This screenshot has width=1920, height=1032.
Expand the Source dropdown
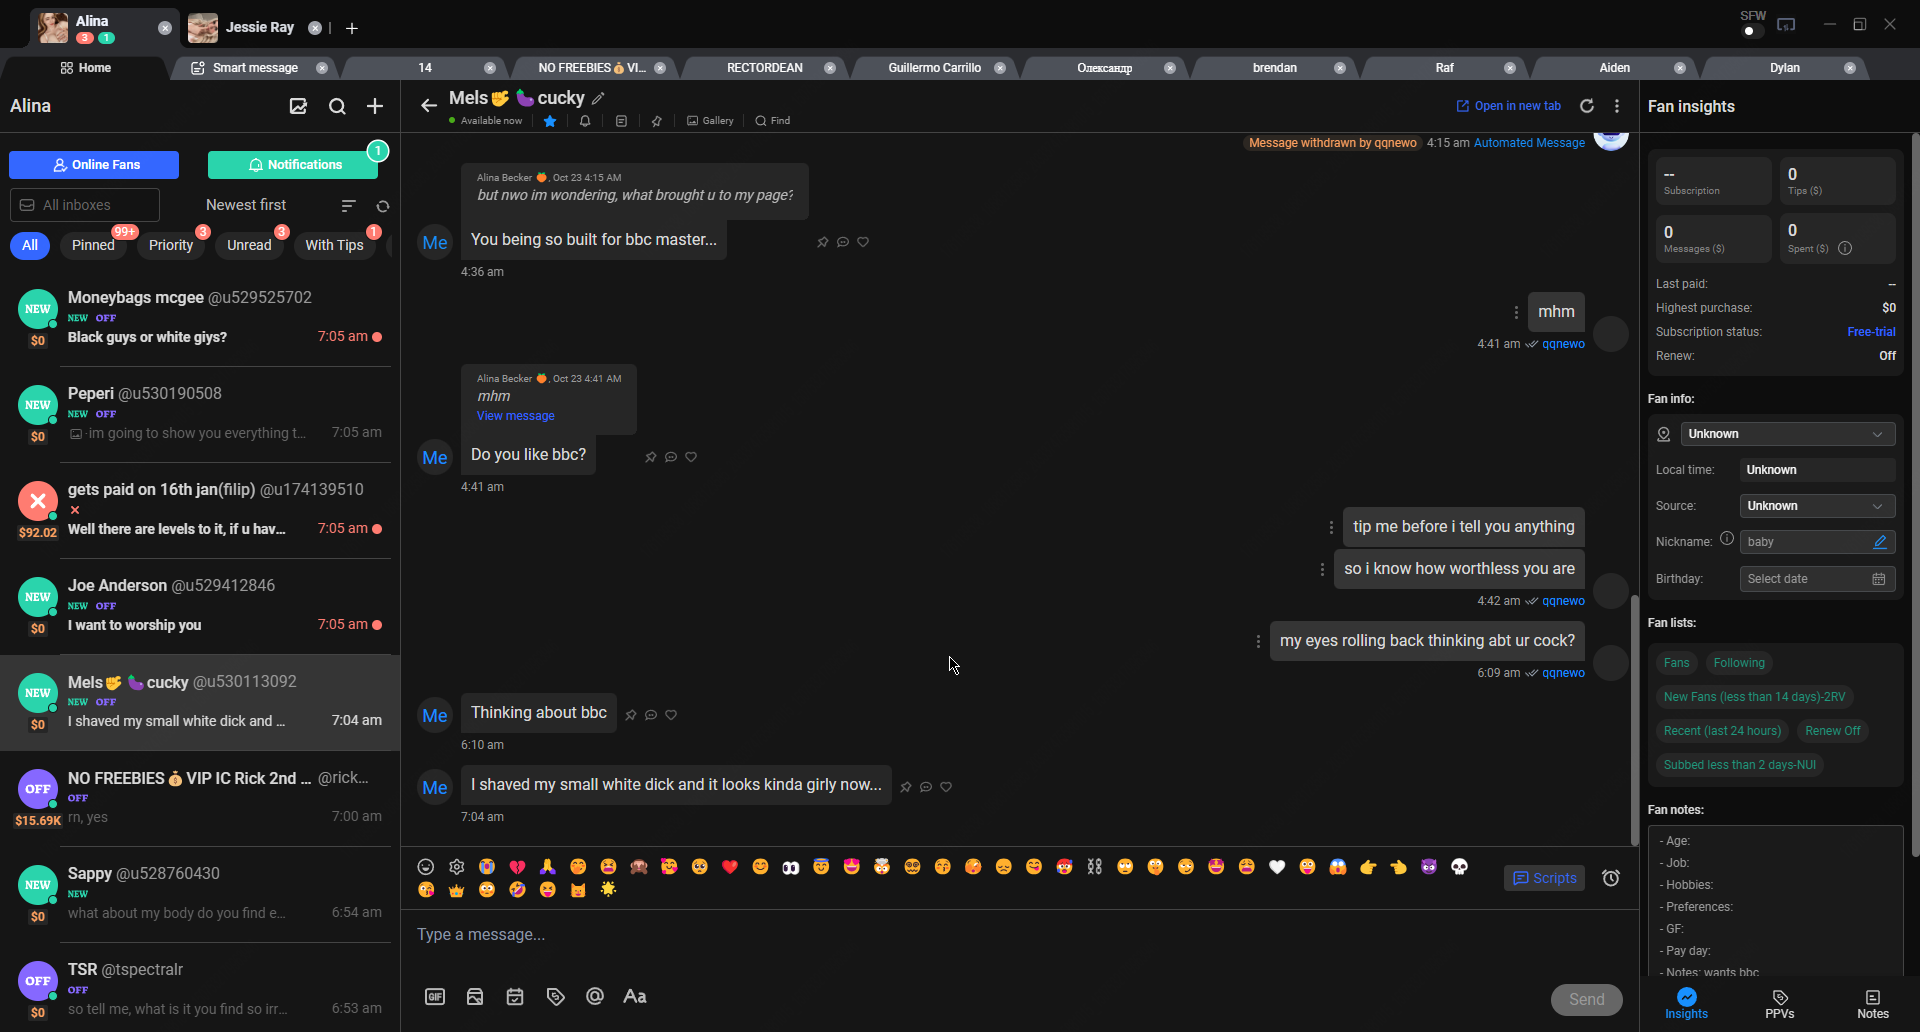1817,506
